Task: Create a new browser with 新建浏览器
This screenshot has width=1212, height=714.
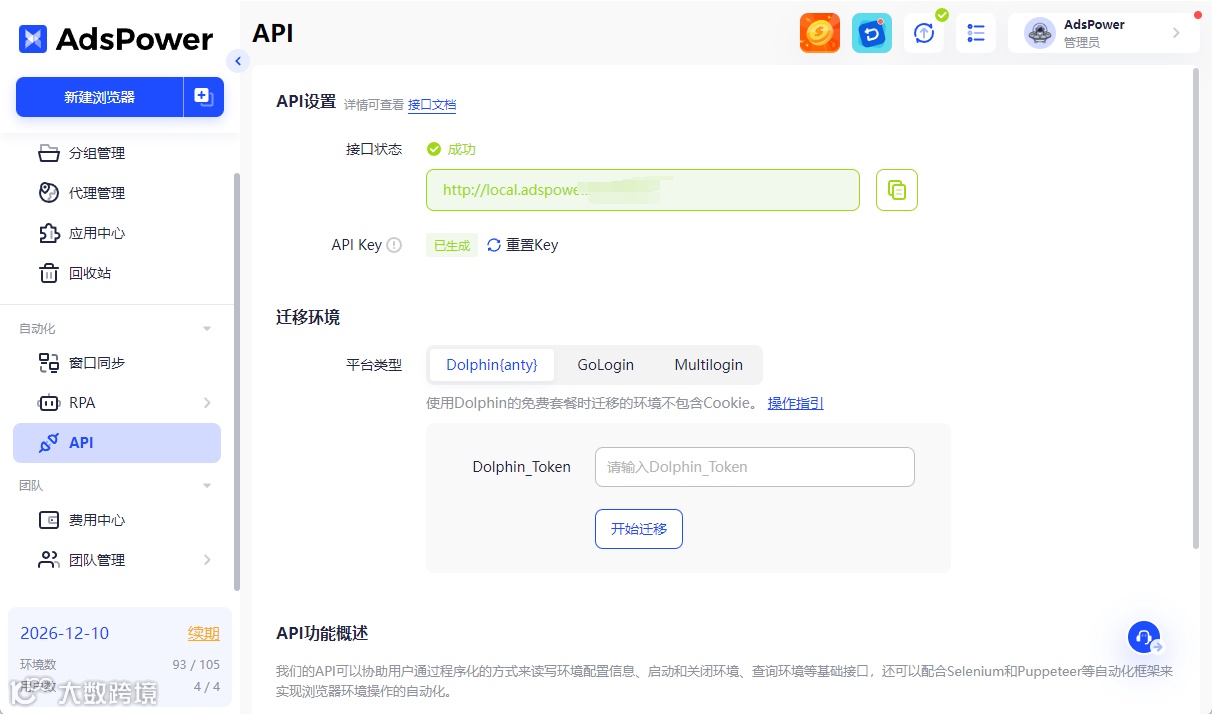Action: pos(99,97)
